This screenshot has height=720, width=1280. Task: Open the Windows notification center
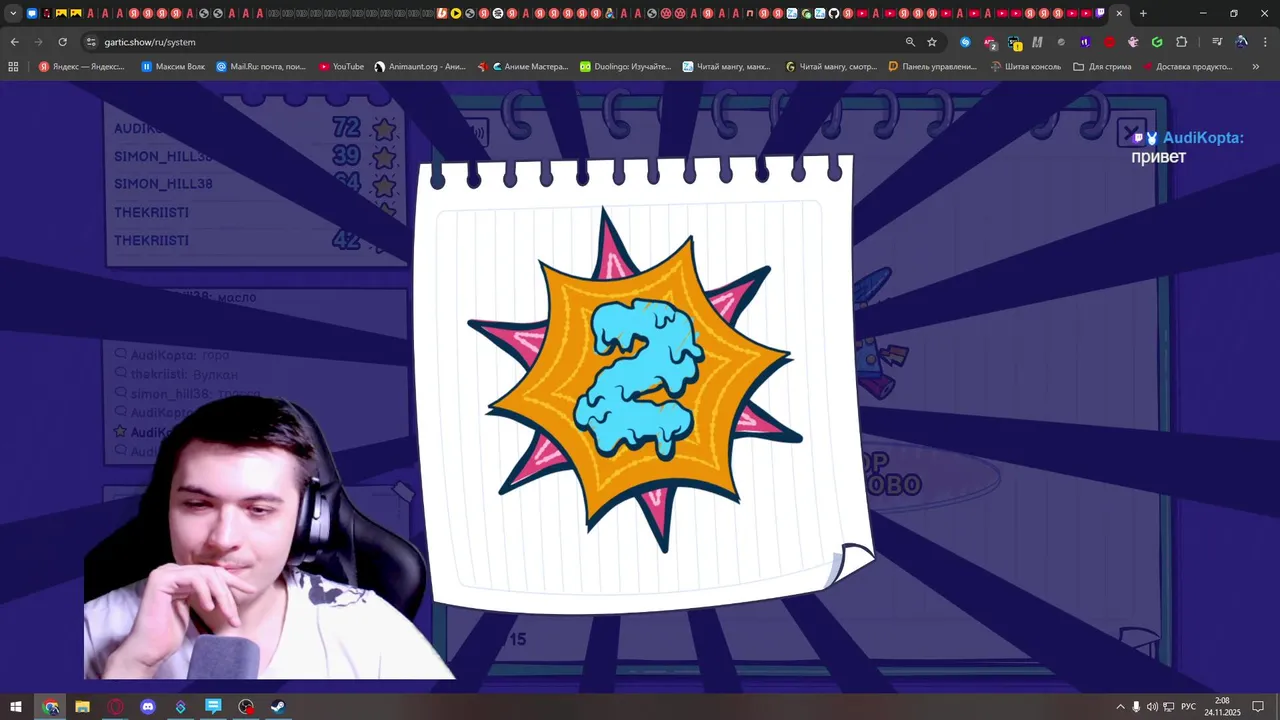pos(1259,707)
